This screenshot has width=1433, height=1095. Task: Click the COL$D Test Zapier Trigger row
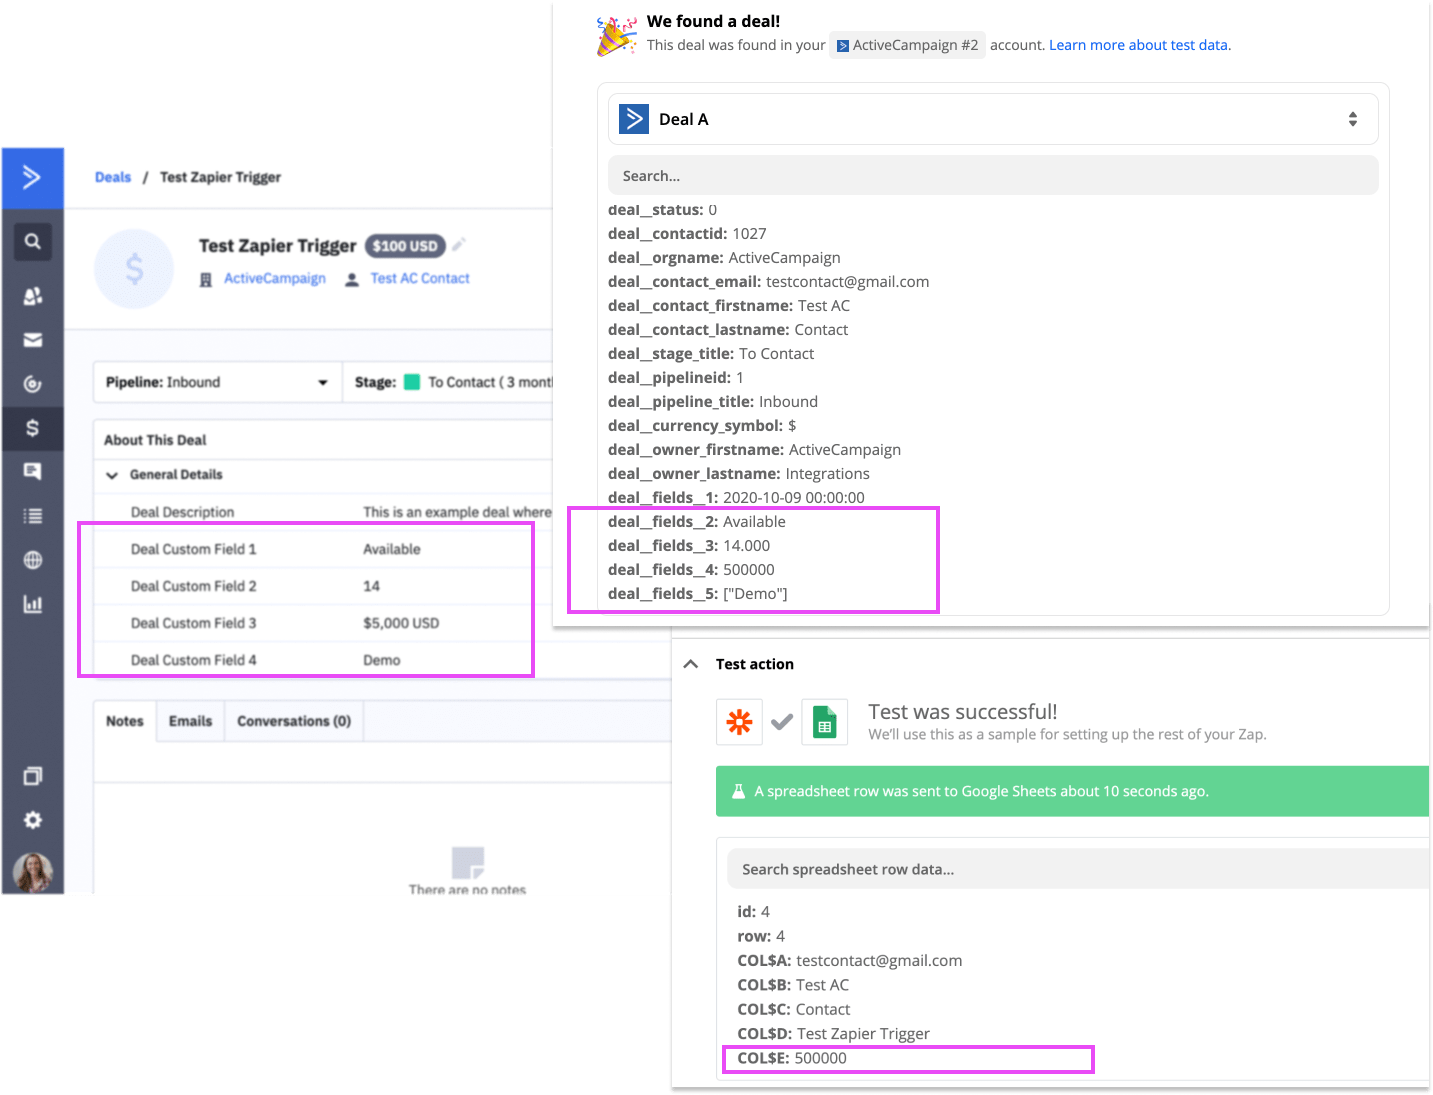[x=833, y=1034]
